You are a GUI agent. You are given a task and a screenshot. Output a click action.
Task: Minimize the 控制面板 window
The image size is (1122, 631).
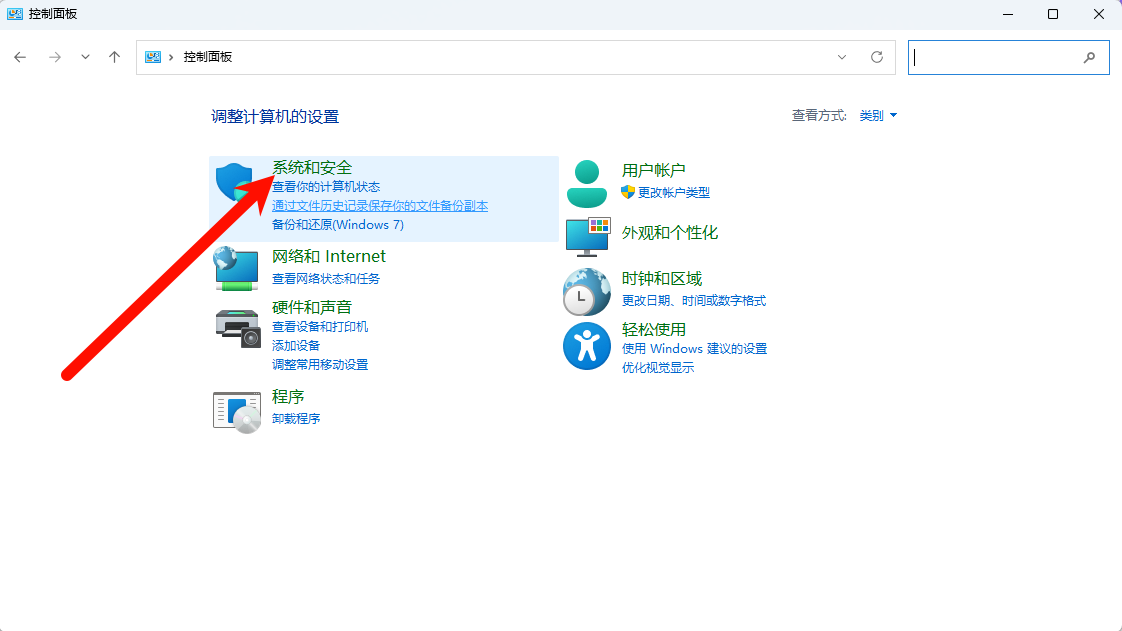(1008, 14)
